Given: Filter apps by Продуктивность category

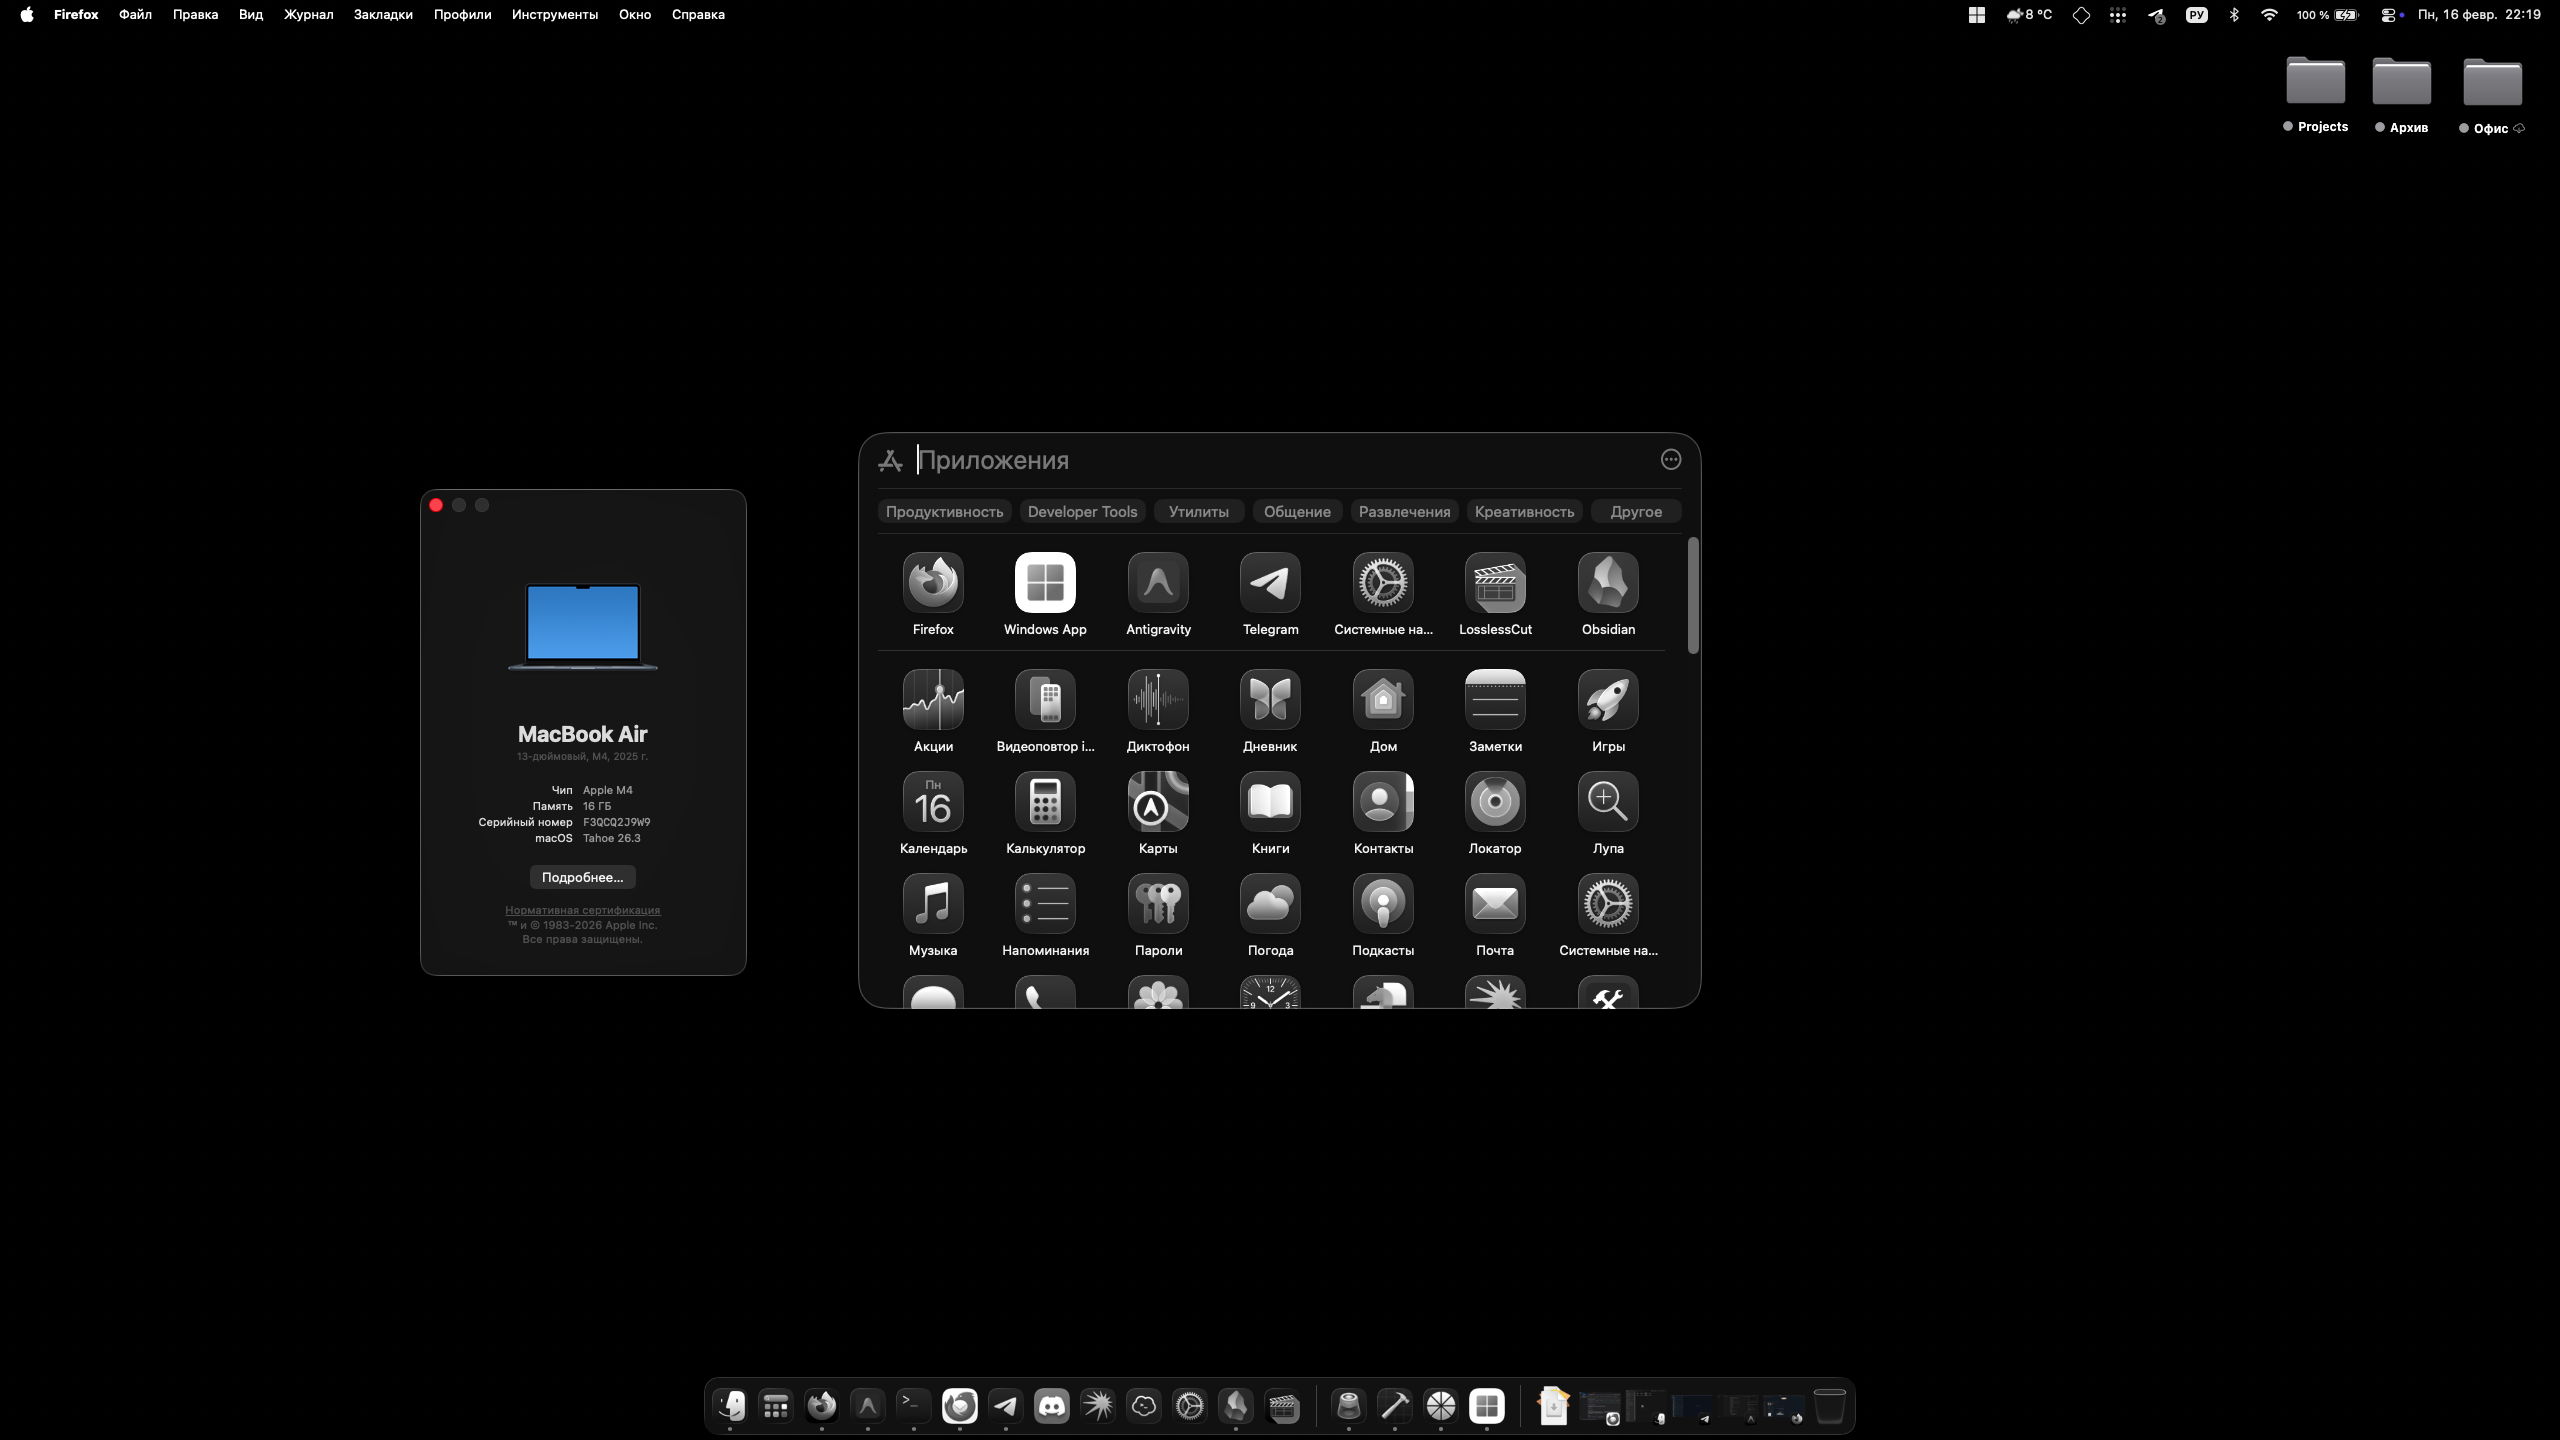Looking at the screenshot, I should [944, 511].
